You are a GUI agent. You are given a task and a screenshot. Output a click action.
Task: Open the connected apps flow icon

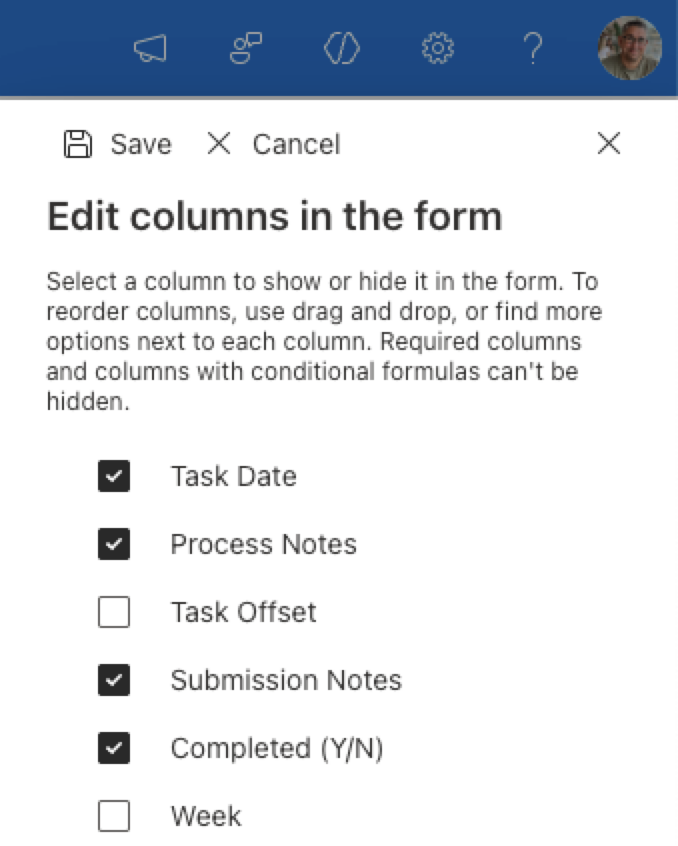tap(245, 48)
